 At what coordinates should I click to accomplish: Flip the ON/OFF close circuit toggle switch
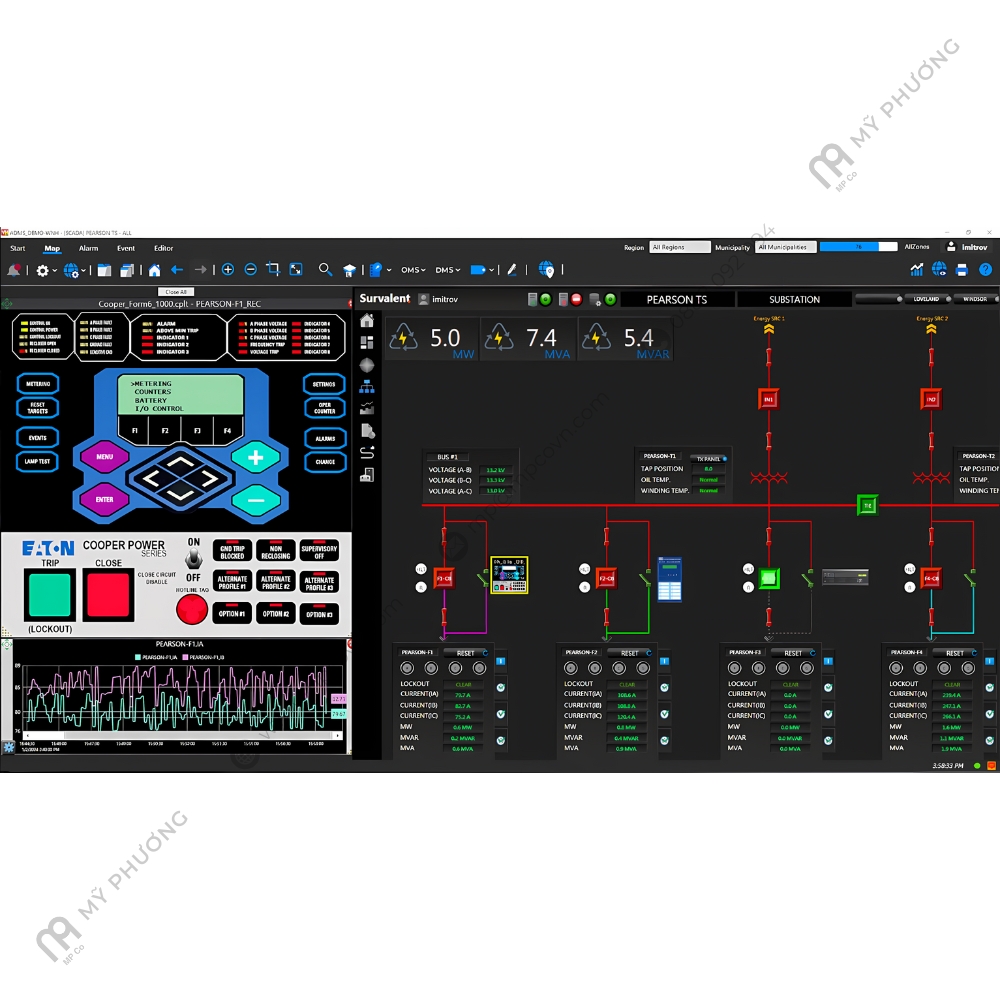pos(194,559)
